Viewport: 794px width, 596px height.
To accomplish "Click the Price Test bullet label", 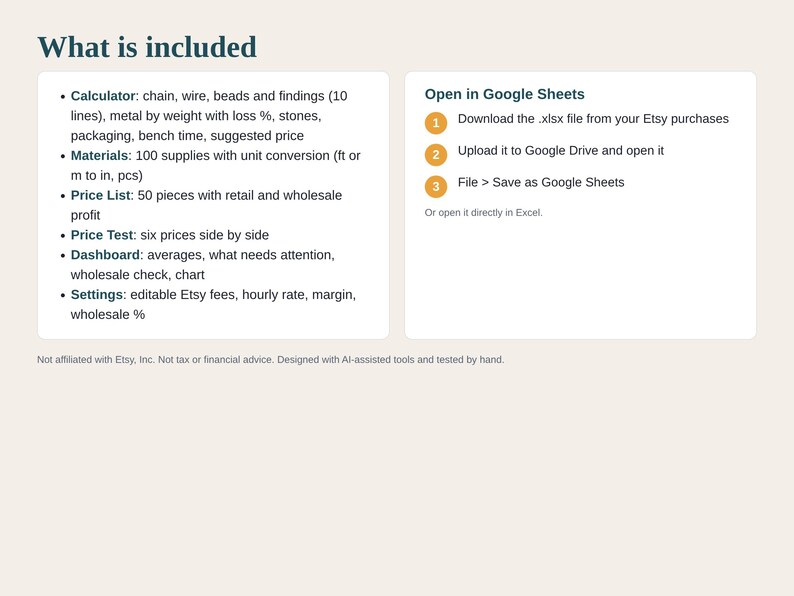I will tap(102, 235).
